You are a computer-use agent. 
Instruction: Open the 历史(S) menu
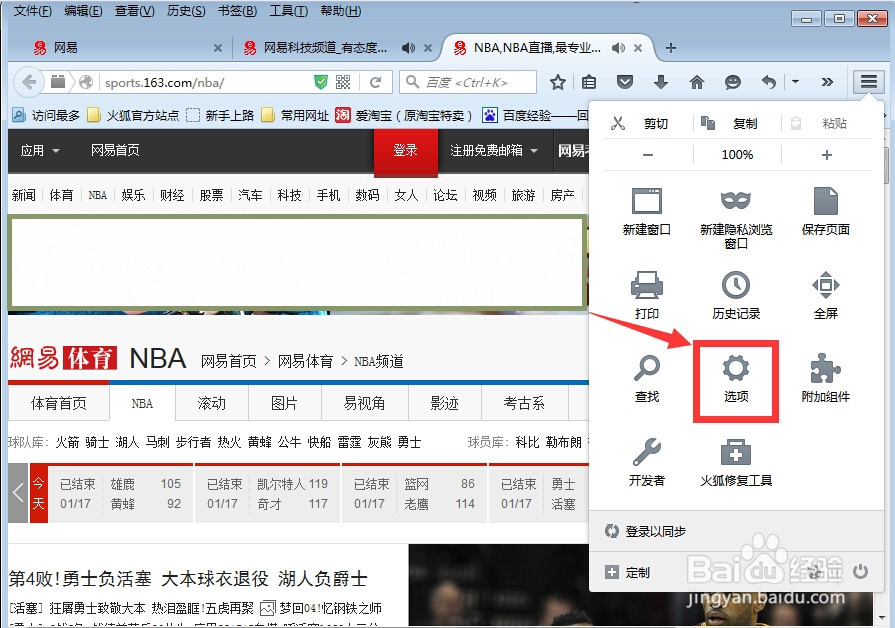186,11
